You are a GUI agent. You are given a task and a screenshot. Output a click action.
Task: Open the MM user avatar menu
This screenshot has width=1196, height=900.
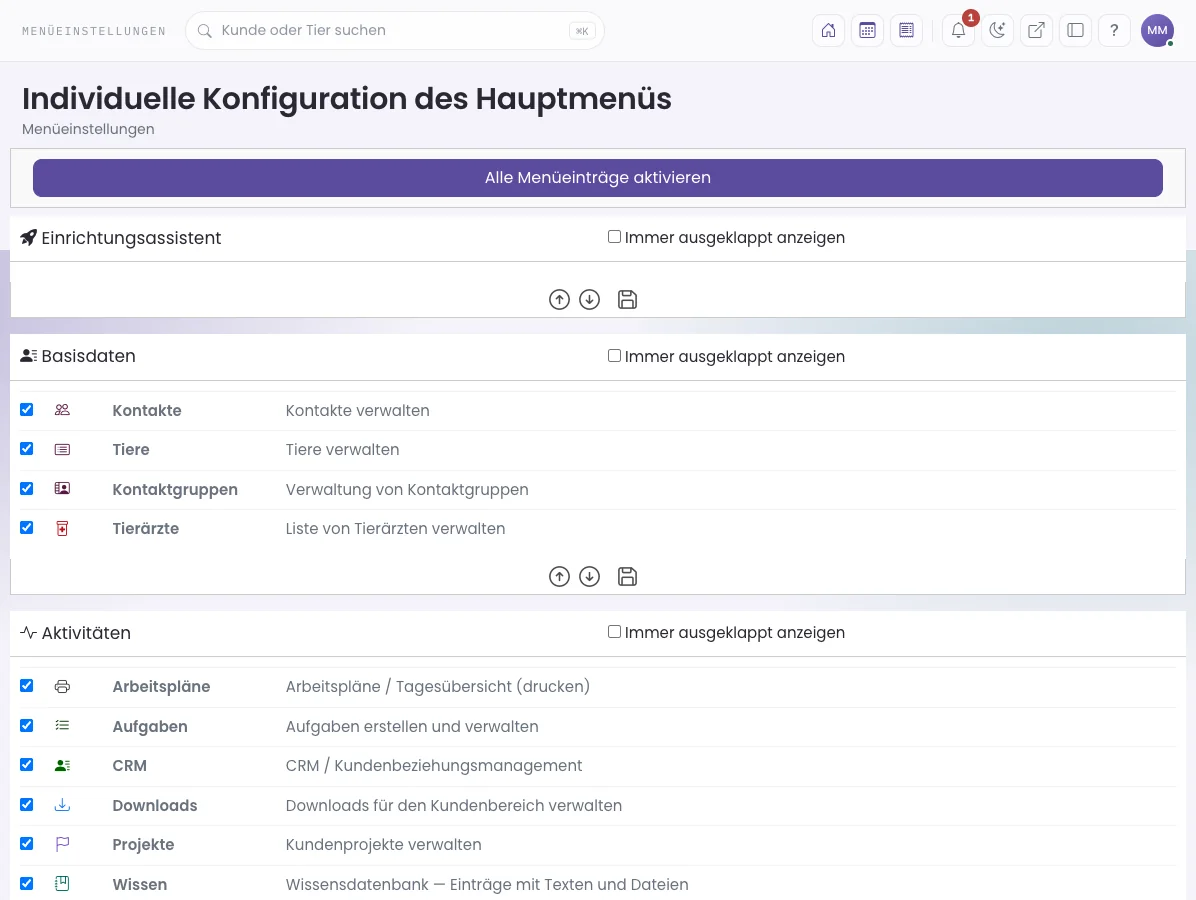point(1157,31)
